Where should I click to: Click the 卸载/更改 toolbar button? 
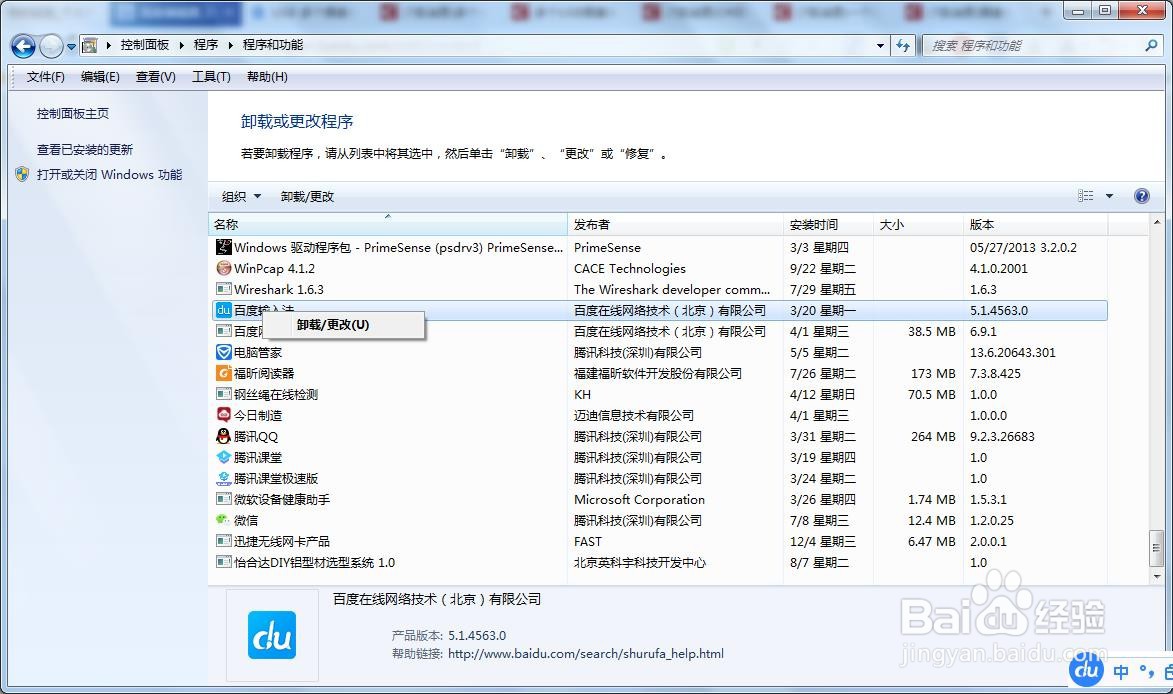pos(307,196)
